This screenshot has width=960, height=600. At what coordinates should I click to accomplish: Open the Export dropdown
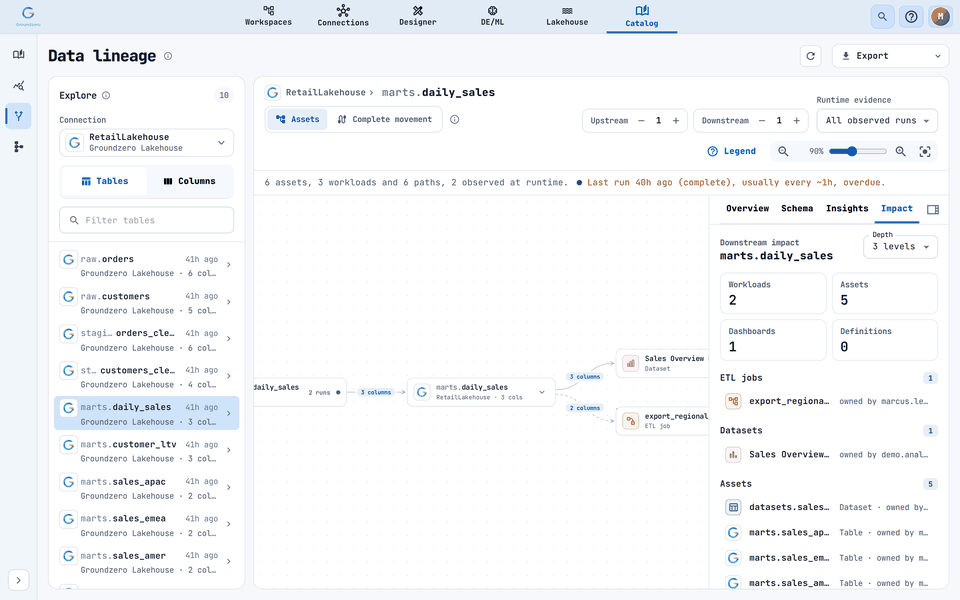(x=890, y=56)
